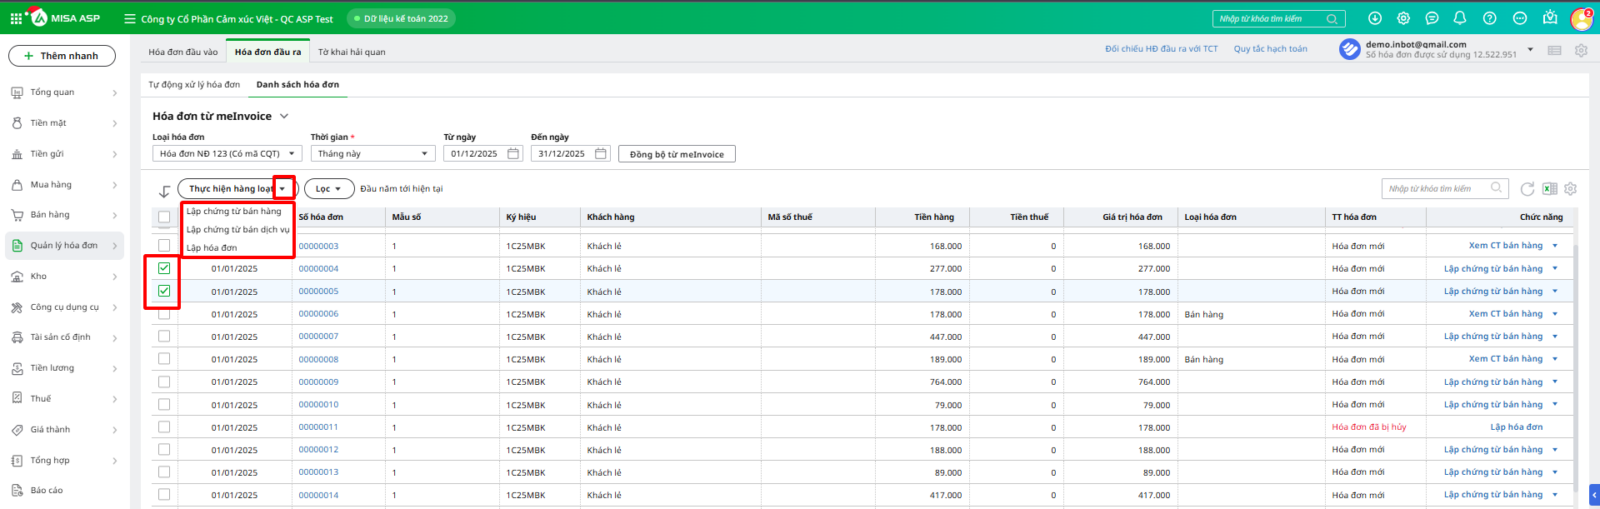Expand the Thời gian 'Tháng này' dropdown
The height and width of the screenshot is (509, 1600).
(372, 154)
